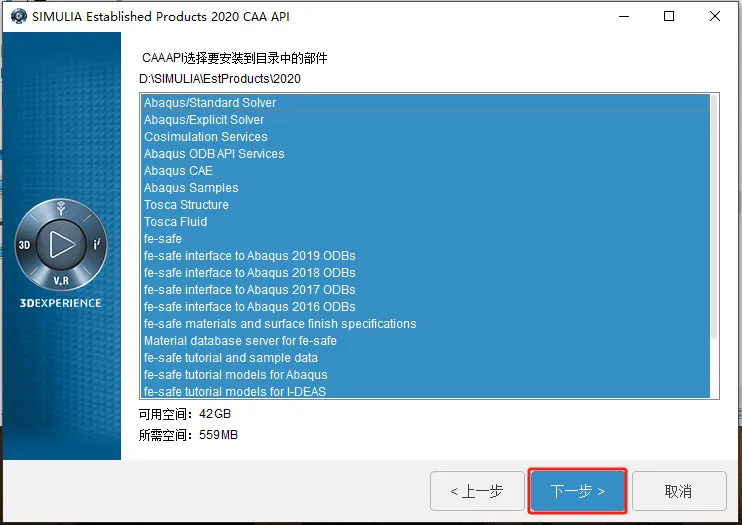742x525 pixels.
Task: Select fe-safe interface to Abaqus 2016 ODBs
Action: (425, 307)
